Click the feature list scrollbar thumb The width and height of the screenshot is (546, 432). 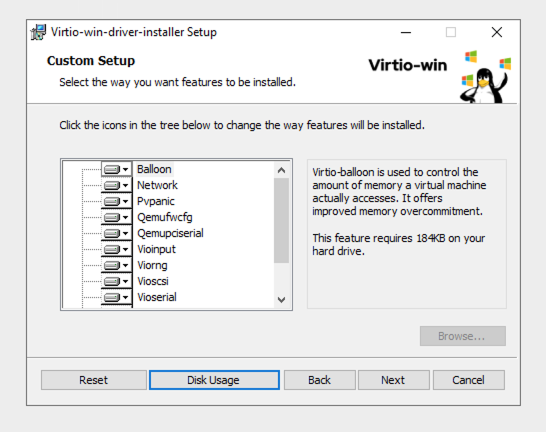coord(281,220)
